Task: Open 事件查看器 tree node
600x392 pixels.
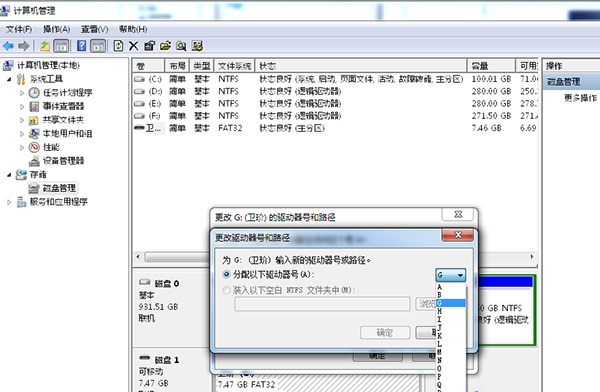Action: click(63, 106)
